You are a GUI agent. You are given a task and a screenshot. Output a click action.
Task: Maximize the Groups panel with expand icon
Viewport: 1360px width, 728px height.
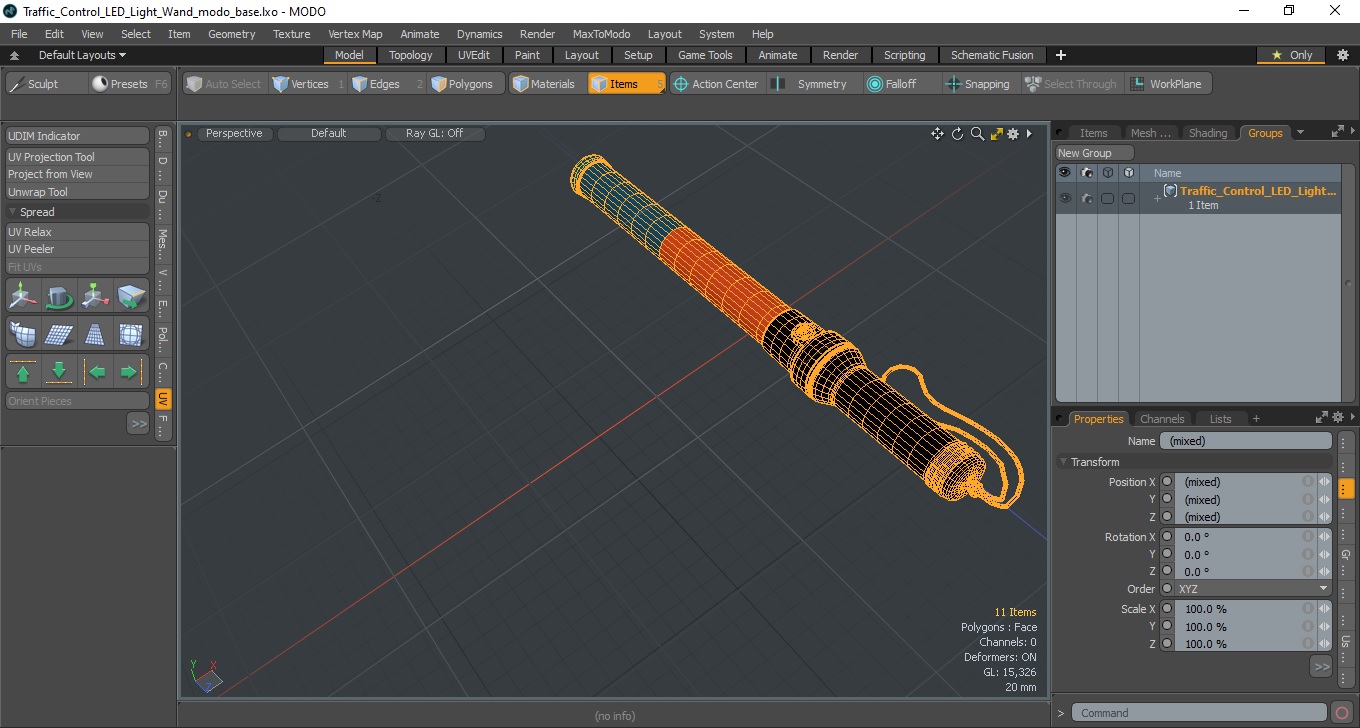1337,132
